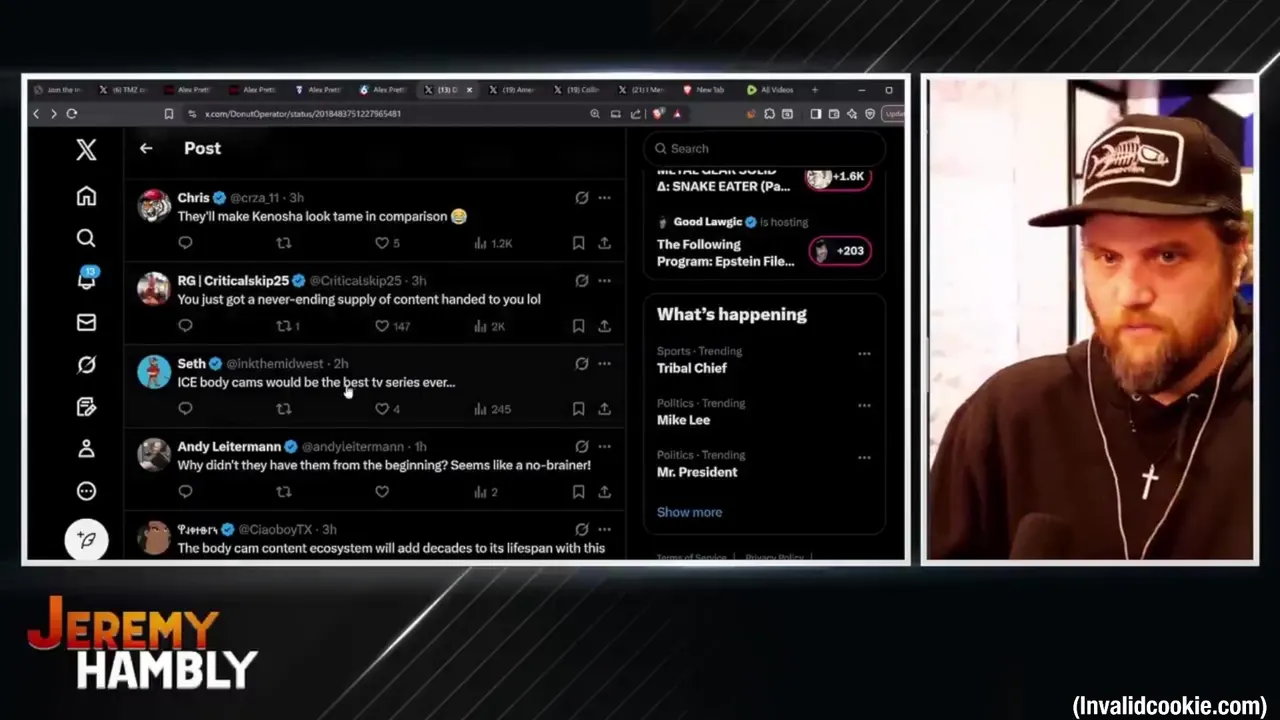Image resolution: width=1280 pixels, height=720 pixels.
Task: Click the back arrow next to Post
Action: (146, 148)
